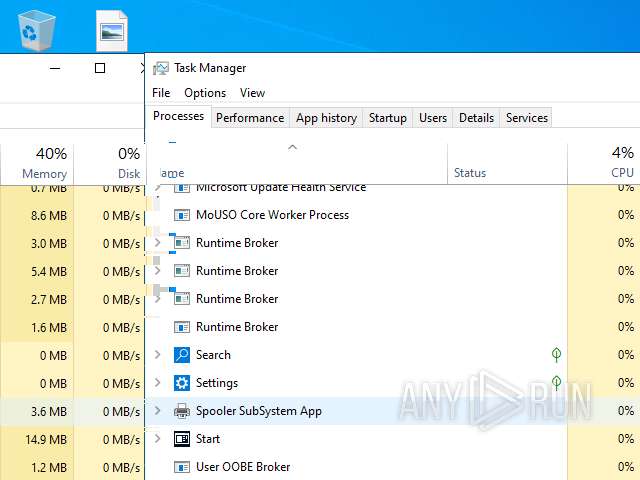This screenshot has width=640, height=480.
Task: Select the MoUSO Core Worker Process icon
Action: pos(182,215)
